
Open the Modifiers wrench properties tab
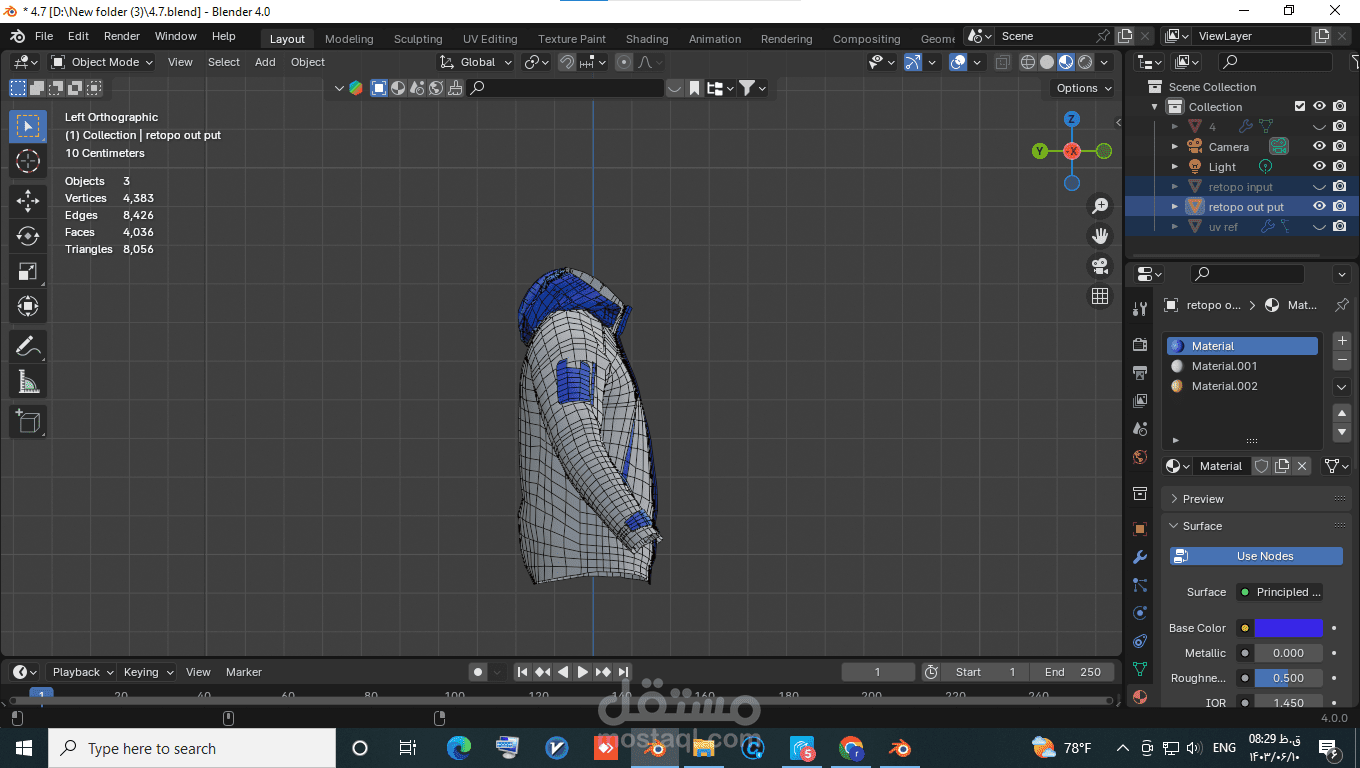click(x=1140, y=557)
